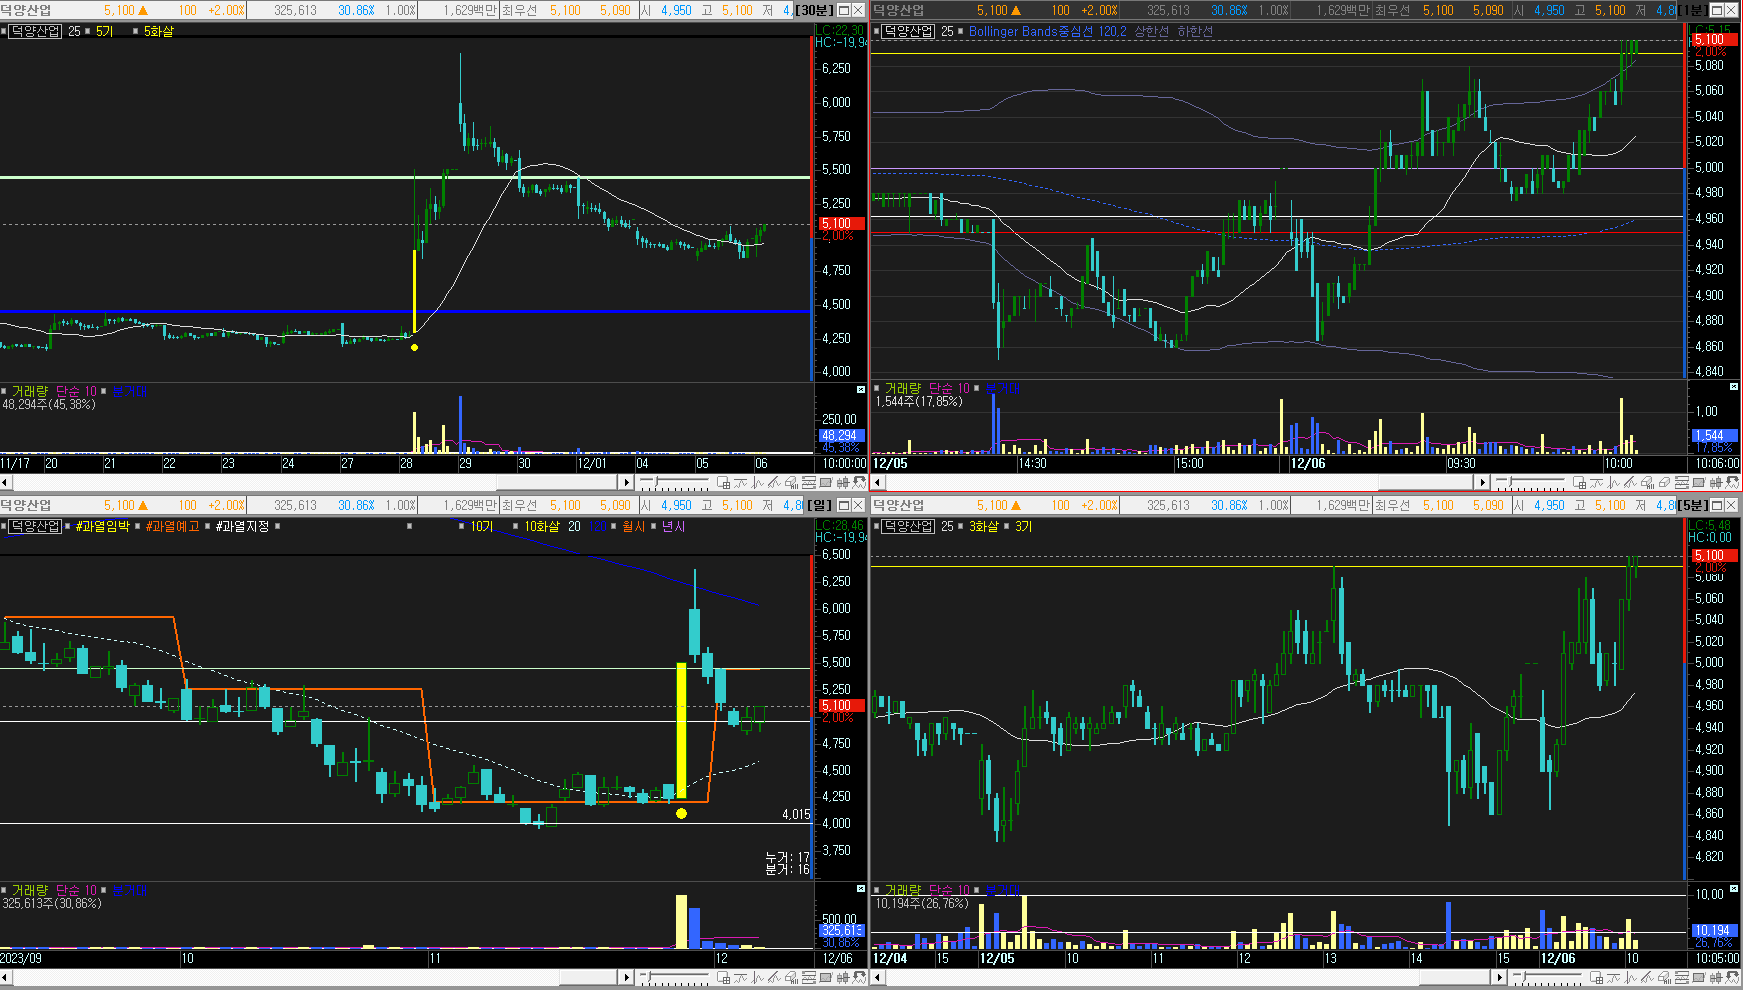The image size is (1743, 990).
Task: Select 3기 legend label in 5-minute chart
Action: [1023, 526]
